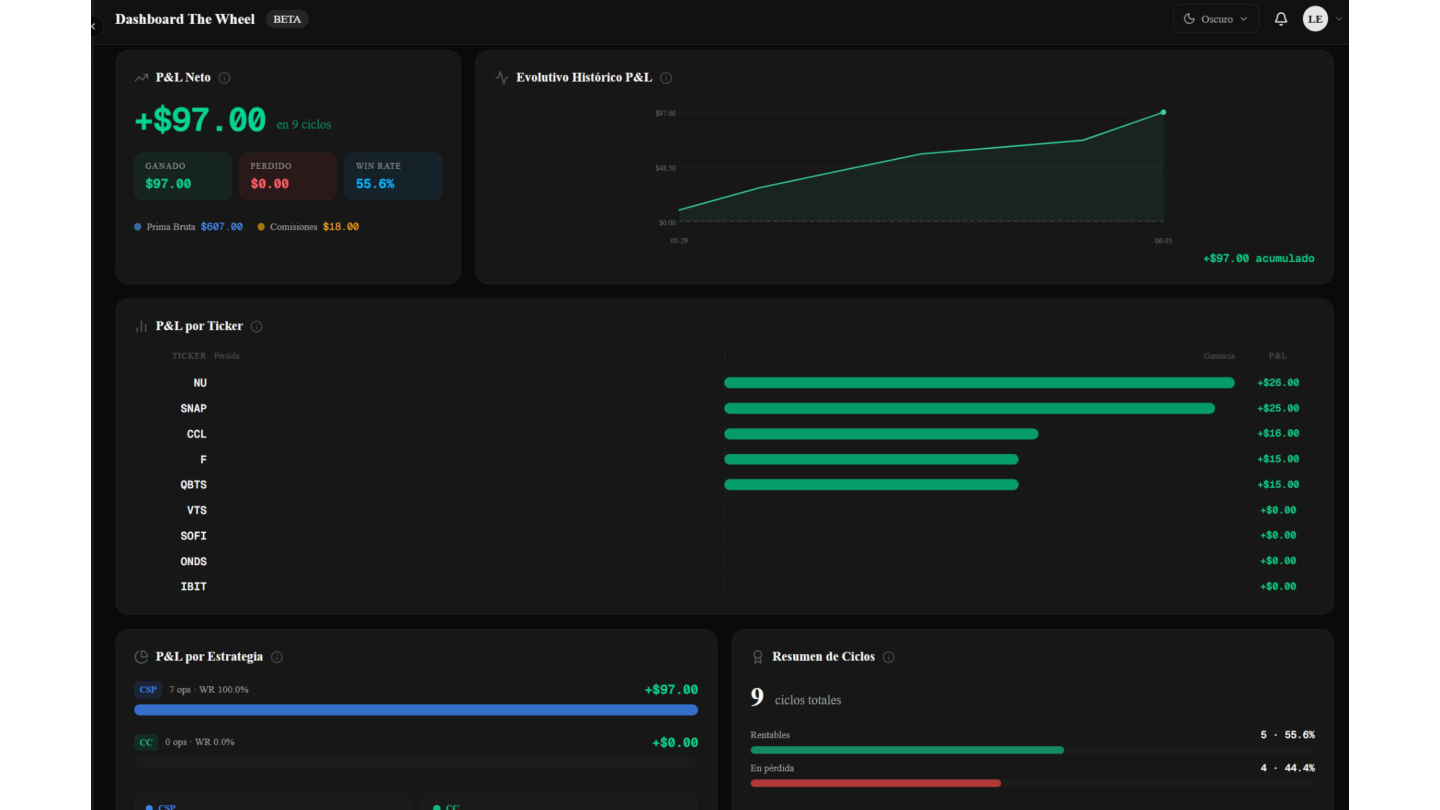1440x810 pixels.
Task: Click the QBTS ticker green bar
Action: pyautogui.click(x=871, y=485)
